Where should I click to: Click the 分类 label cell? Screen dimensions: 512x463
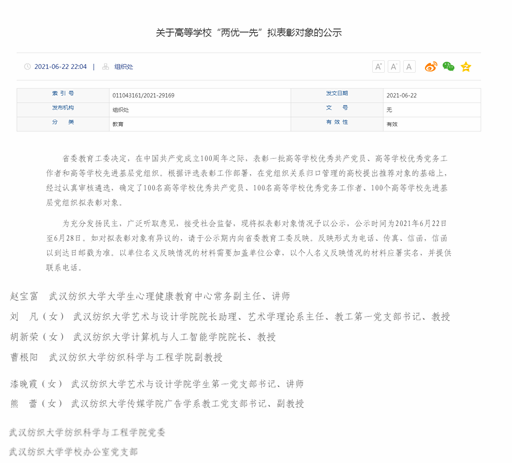pyautogui.click(x=63, y=124)
